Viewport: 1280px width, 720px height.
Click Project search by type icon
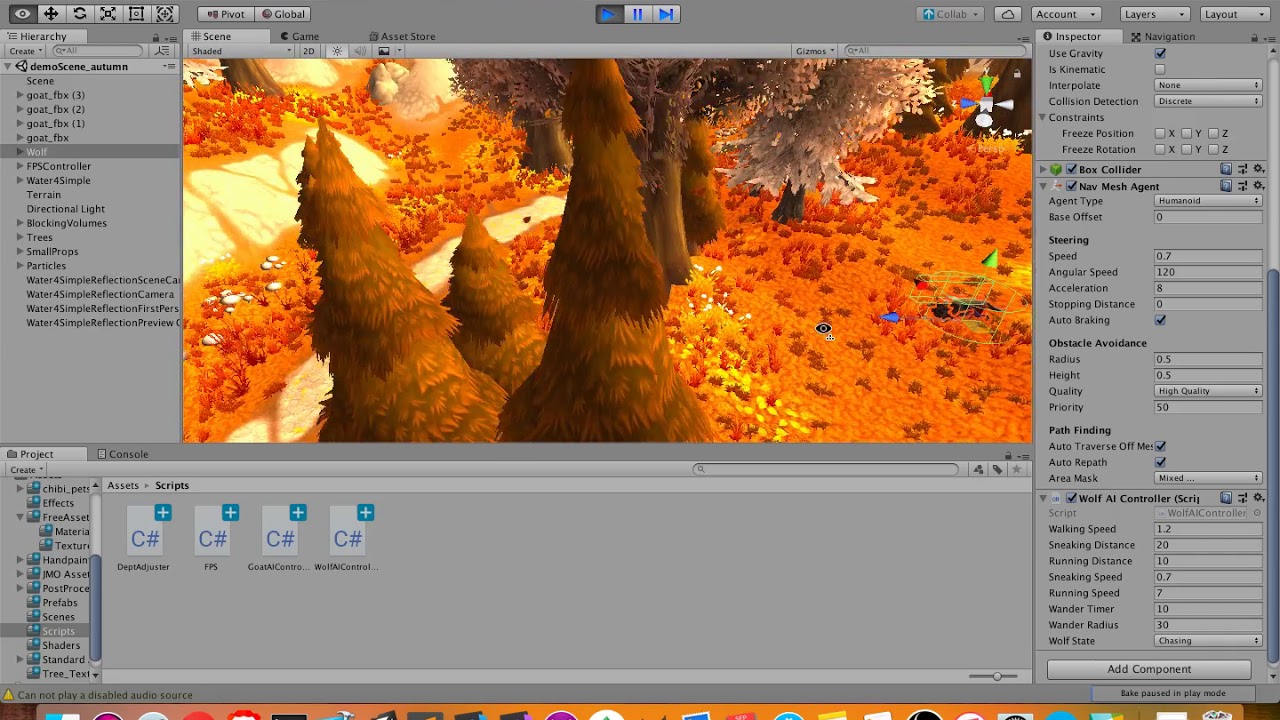979,469
